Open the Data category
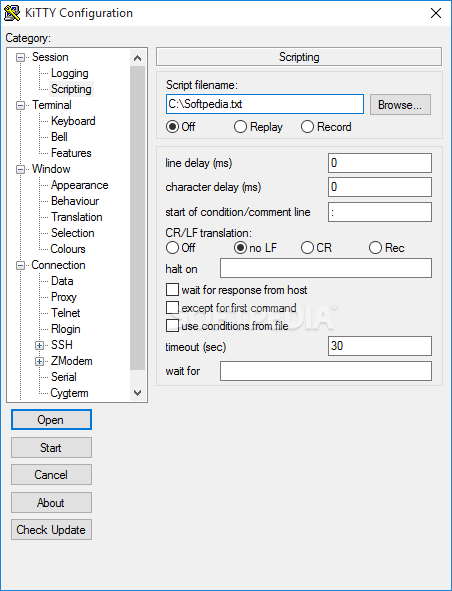 pos(62,281)
